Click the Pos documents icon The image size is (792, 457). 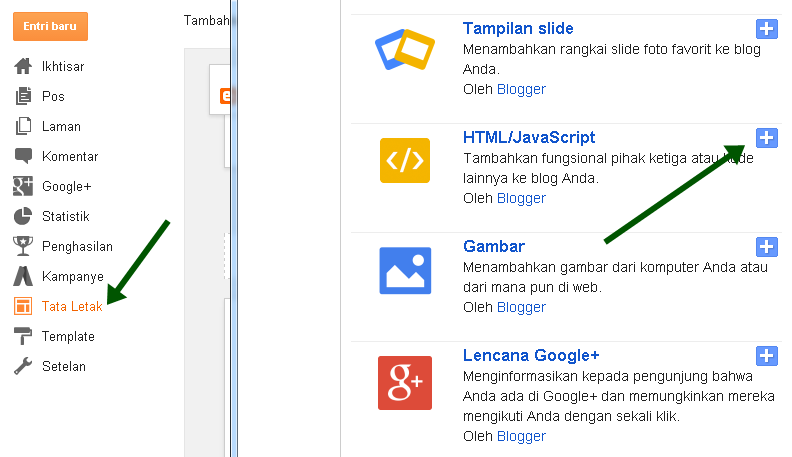point(23,97)
